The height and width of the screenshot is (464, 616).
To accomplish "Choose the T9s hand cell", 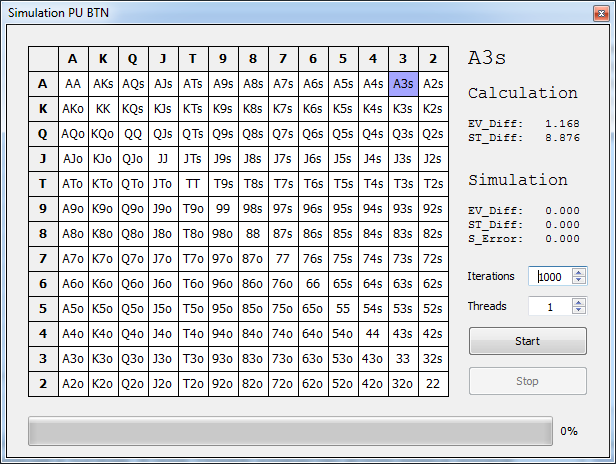I will pyautogui.click(x=223, y=184).
